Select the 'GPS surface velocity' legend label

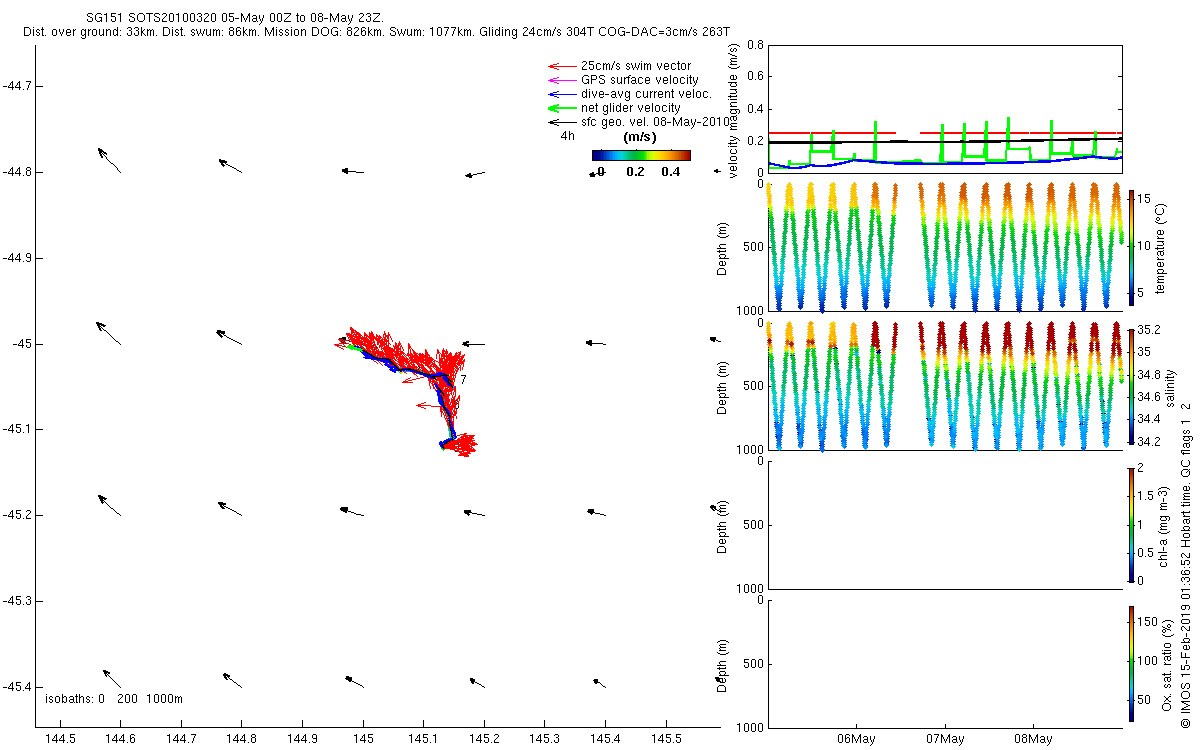[x=640, y=80]
